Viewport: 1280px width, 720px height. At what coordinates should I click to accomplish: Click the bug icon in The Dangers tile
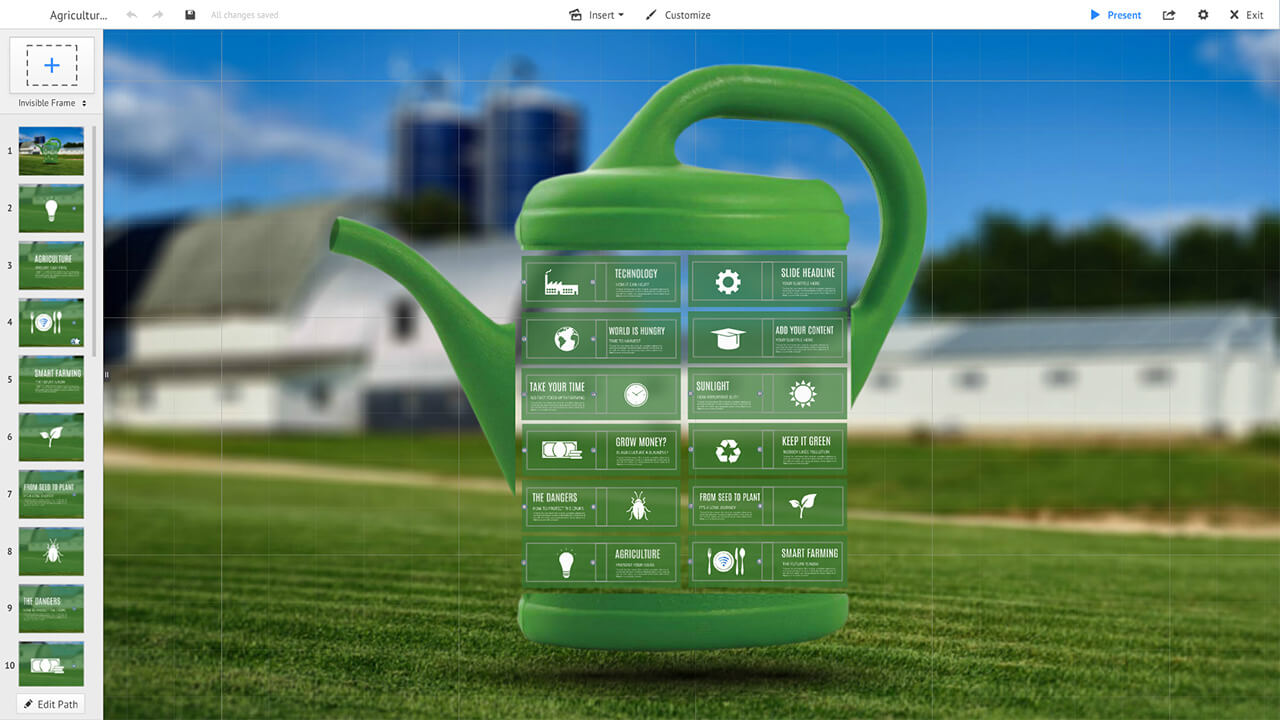(637, 507)
